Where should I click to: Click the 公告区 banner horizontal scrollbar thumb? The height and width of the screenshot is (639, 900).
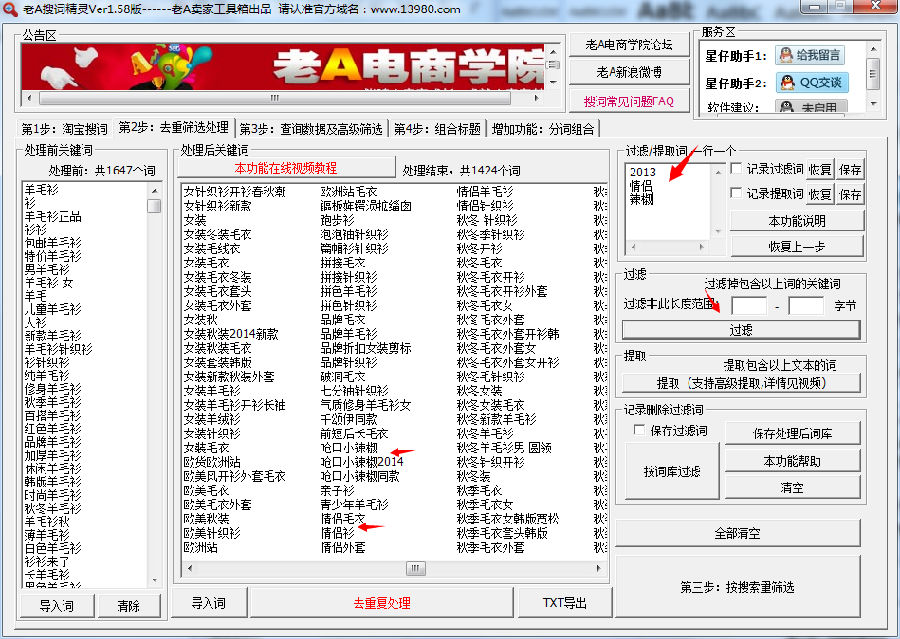(274, 98)
